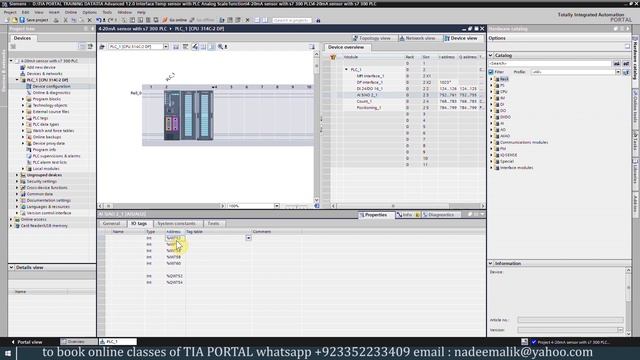Click the zoom magnifier icon in the device view toolbar
640x360 pixels.
pos(220,47)
